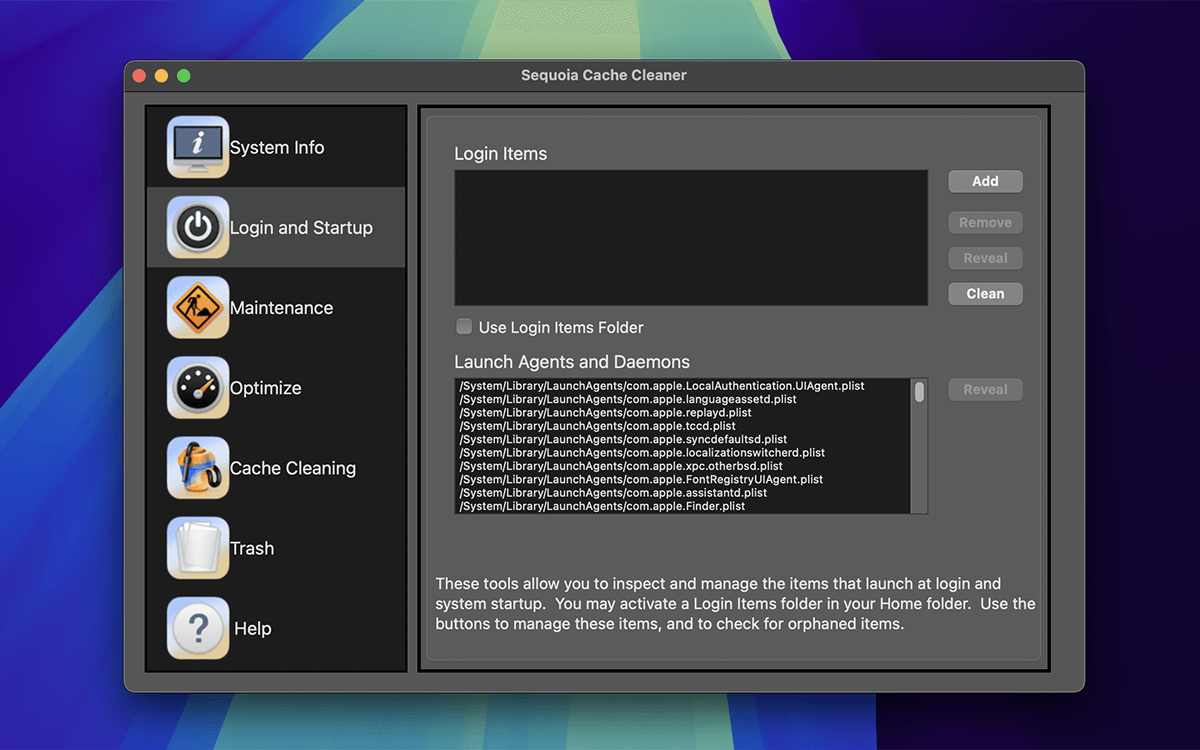Viewport: 1200px width, 750px height.
Task: Open the Help section label
Action: [252, 629]
